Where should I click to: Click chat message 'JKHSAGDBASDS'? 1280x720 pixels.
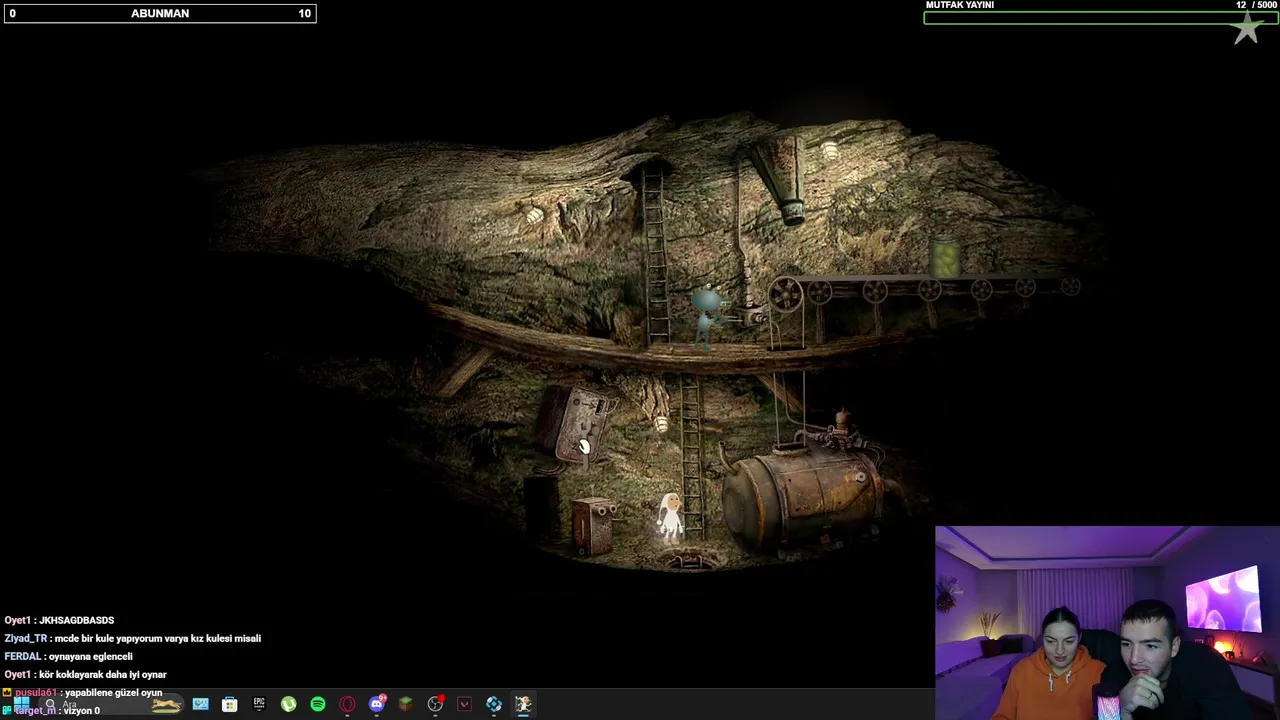click(x=76, y=620)
